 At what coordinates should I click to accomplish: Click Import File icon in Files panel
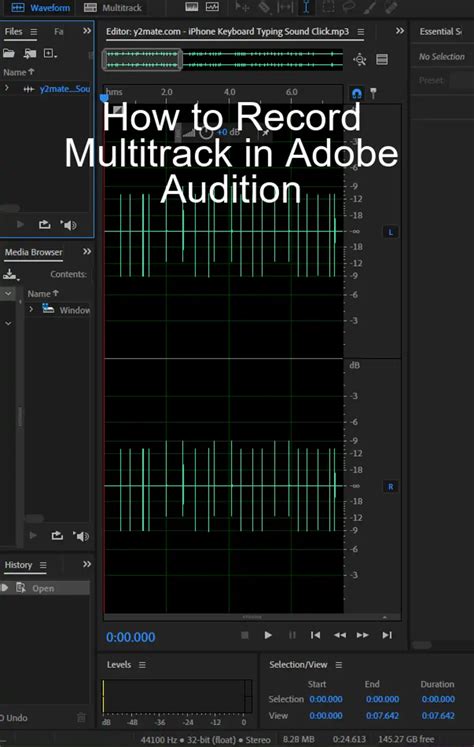[x=30, y=53]
